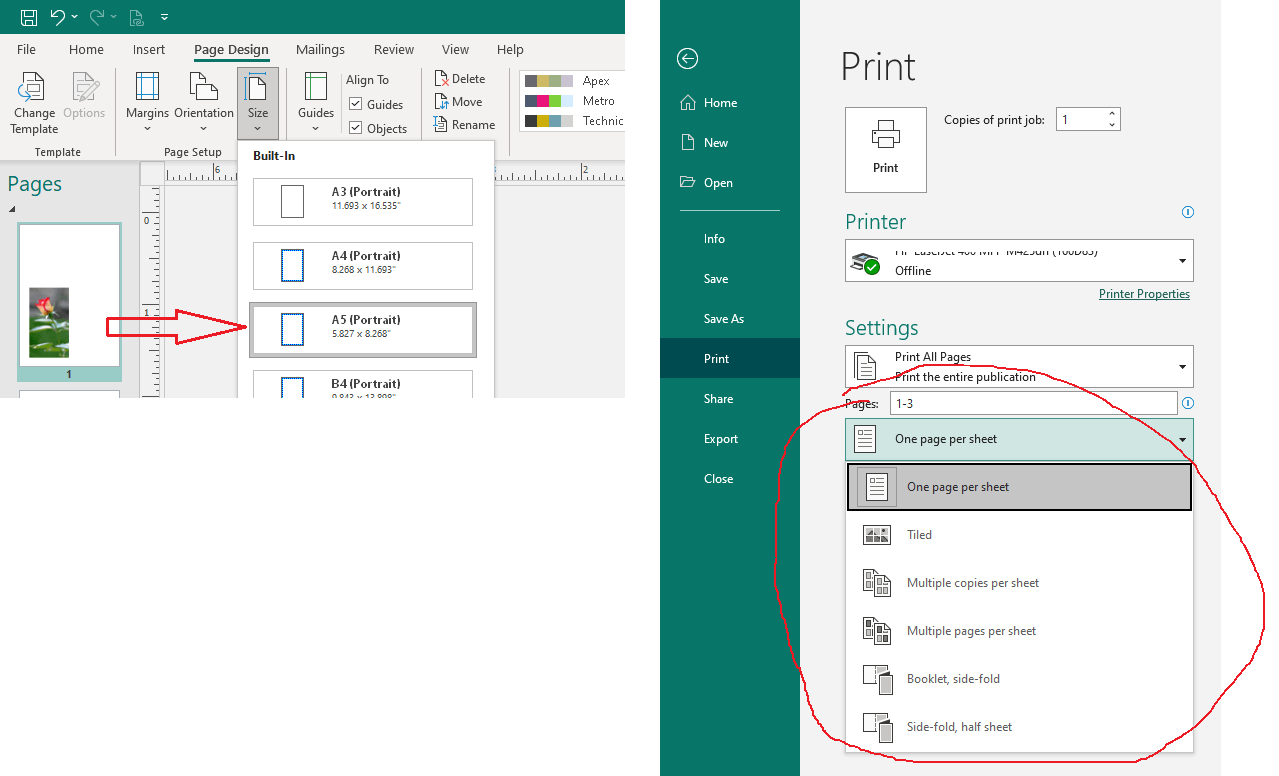Open the Help ribbon tab
The height and width of the screenshot is (776, 1279).
point(510,49)
